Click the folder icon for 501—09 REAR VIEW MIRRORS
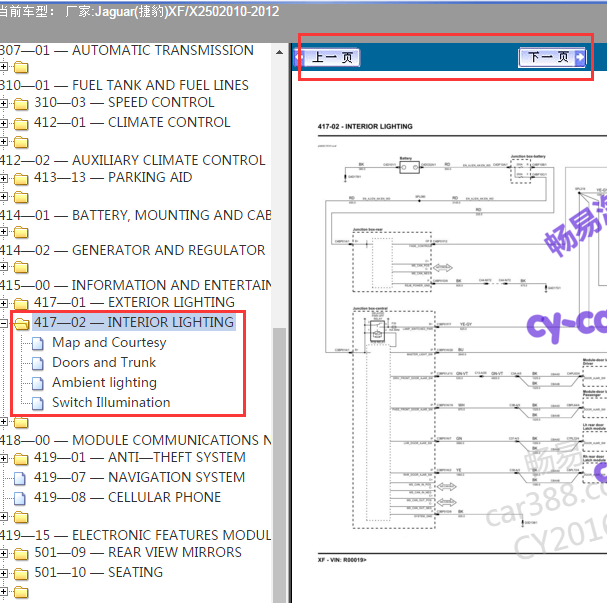Screen dimensions: 607x603 coord(21,554)
